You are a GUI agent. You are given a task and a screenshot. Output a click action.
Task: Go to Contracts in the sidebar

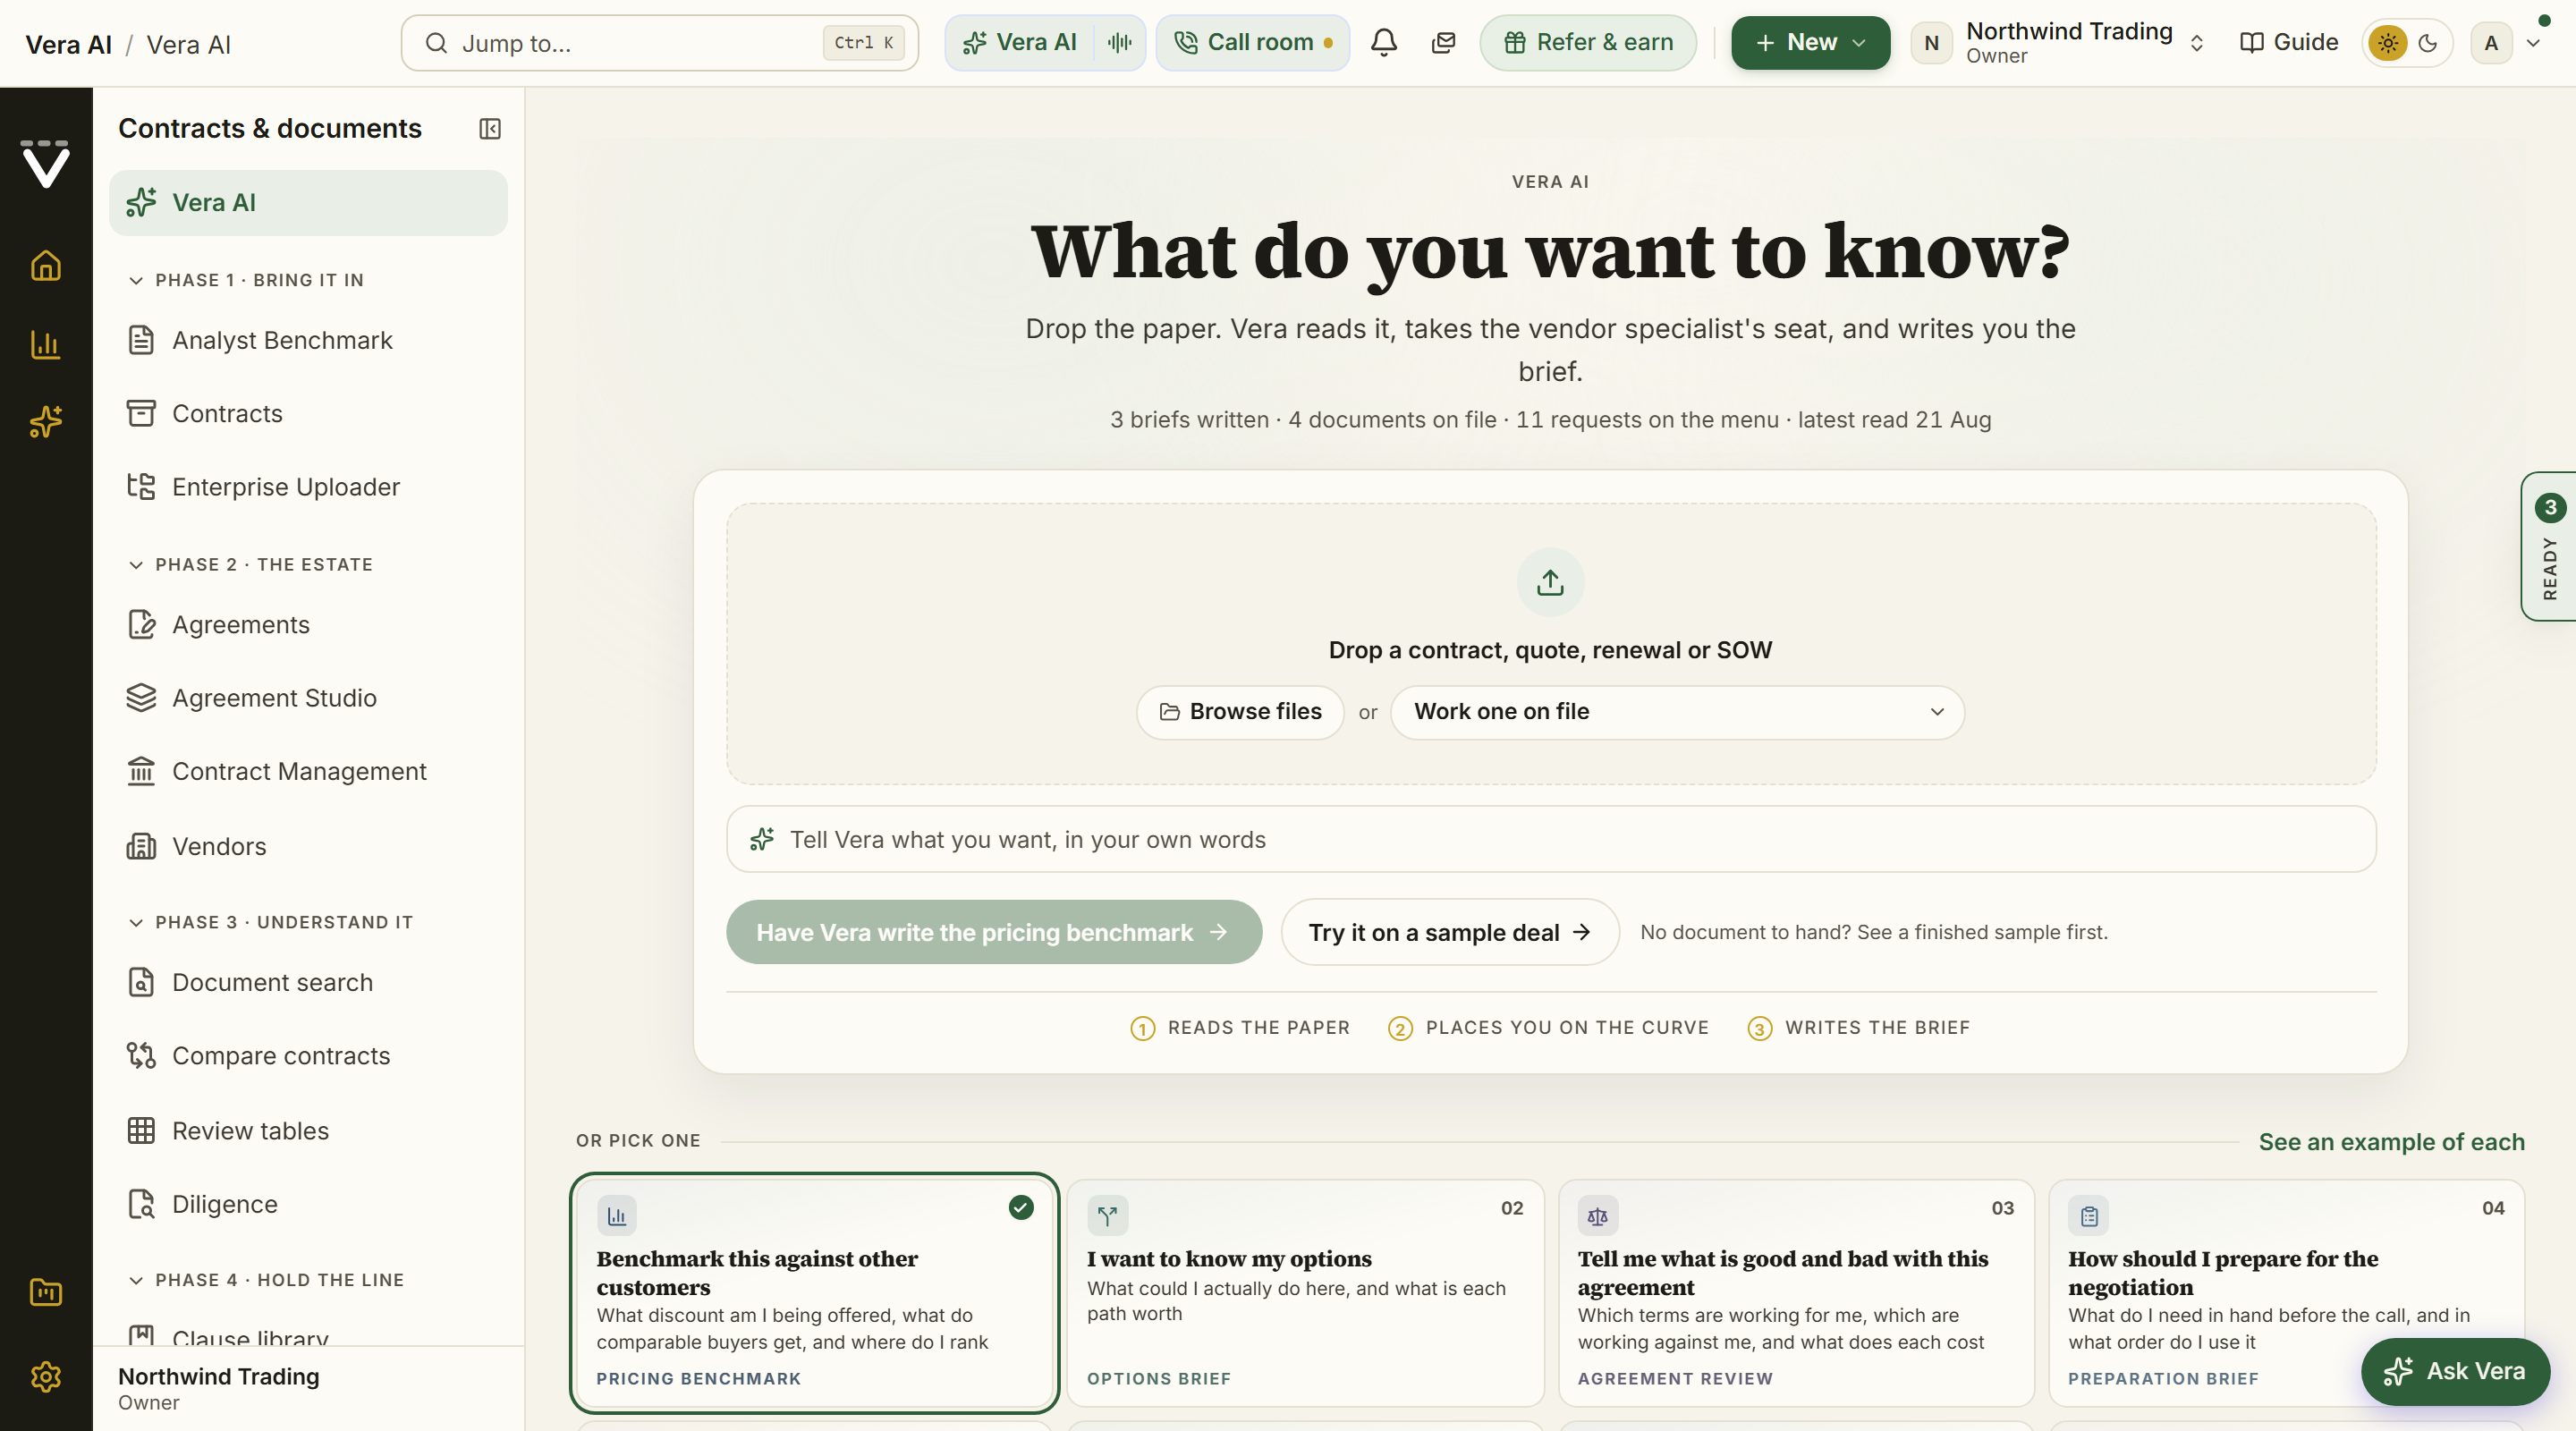point(308,413)
